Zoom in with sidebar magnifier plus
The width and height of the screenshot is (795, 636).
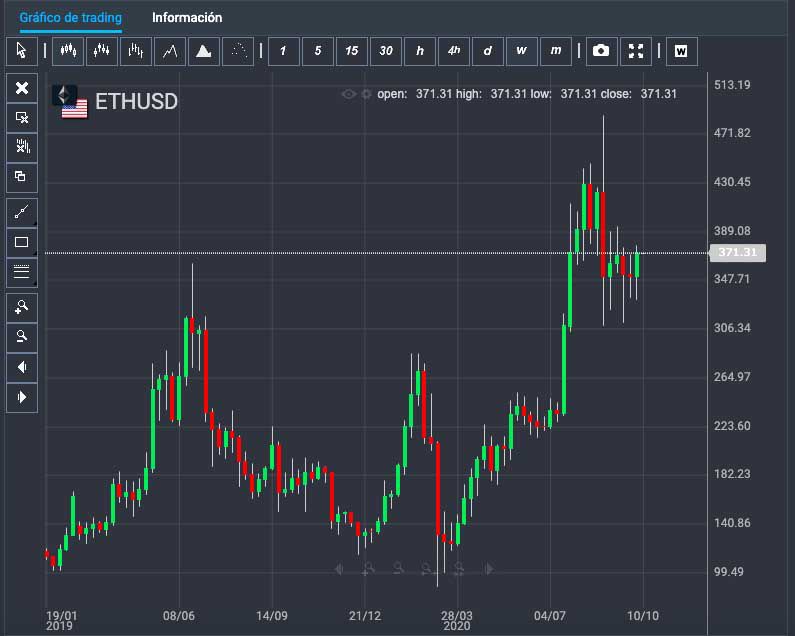click(22, 307)
